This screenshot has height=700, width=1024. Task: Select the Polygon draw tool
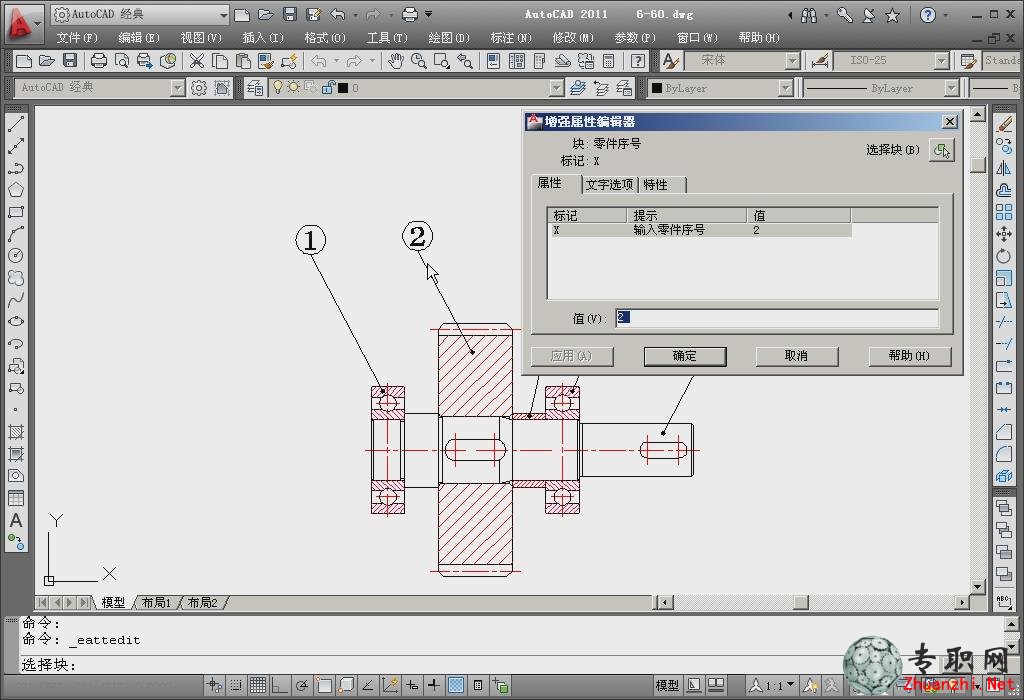(16, 190)
